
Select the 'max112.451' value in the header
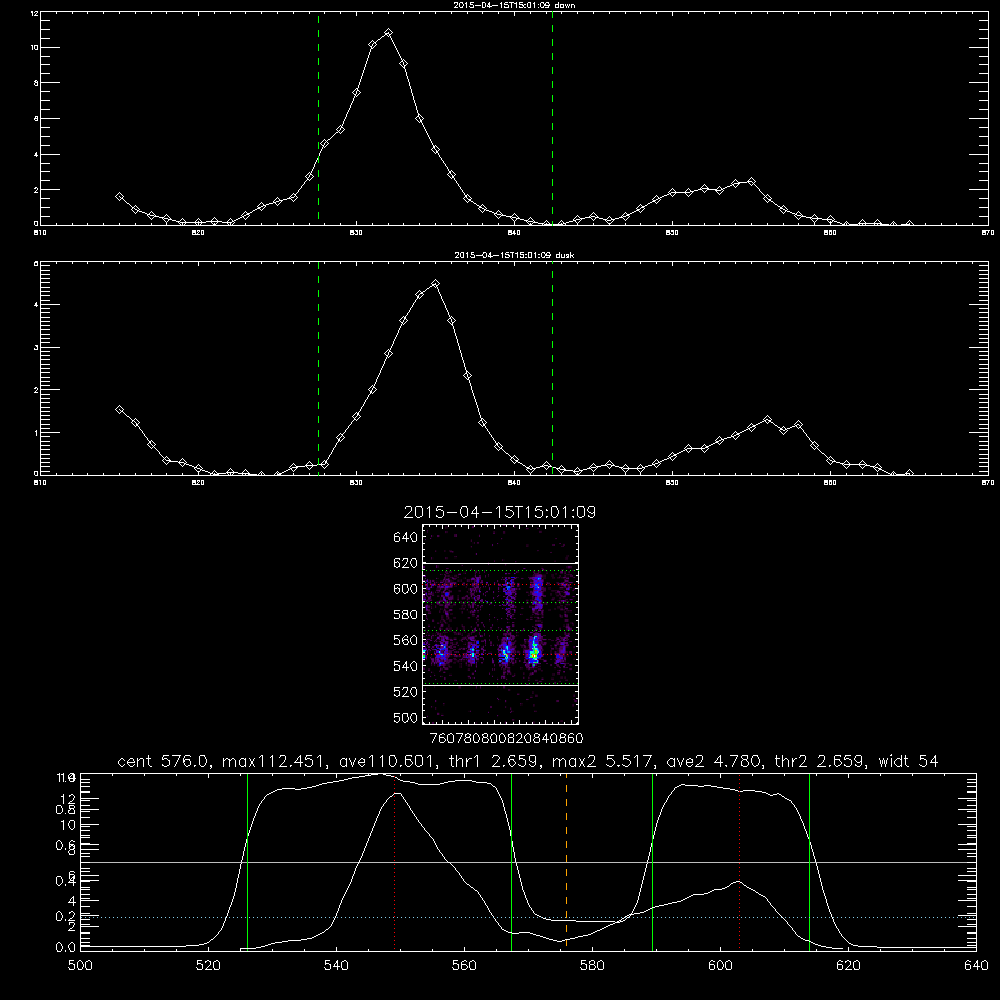click(275, 761)
